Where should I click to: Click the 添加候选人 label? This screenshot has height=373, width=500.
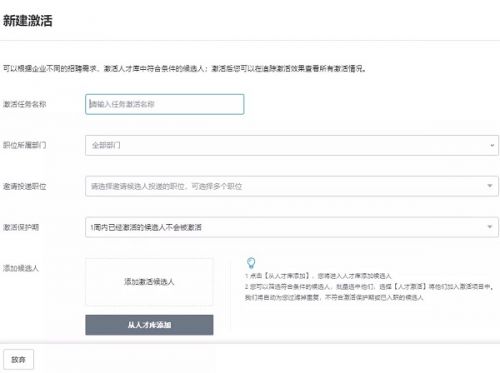(21, 268)
